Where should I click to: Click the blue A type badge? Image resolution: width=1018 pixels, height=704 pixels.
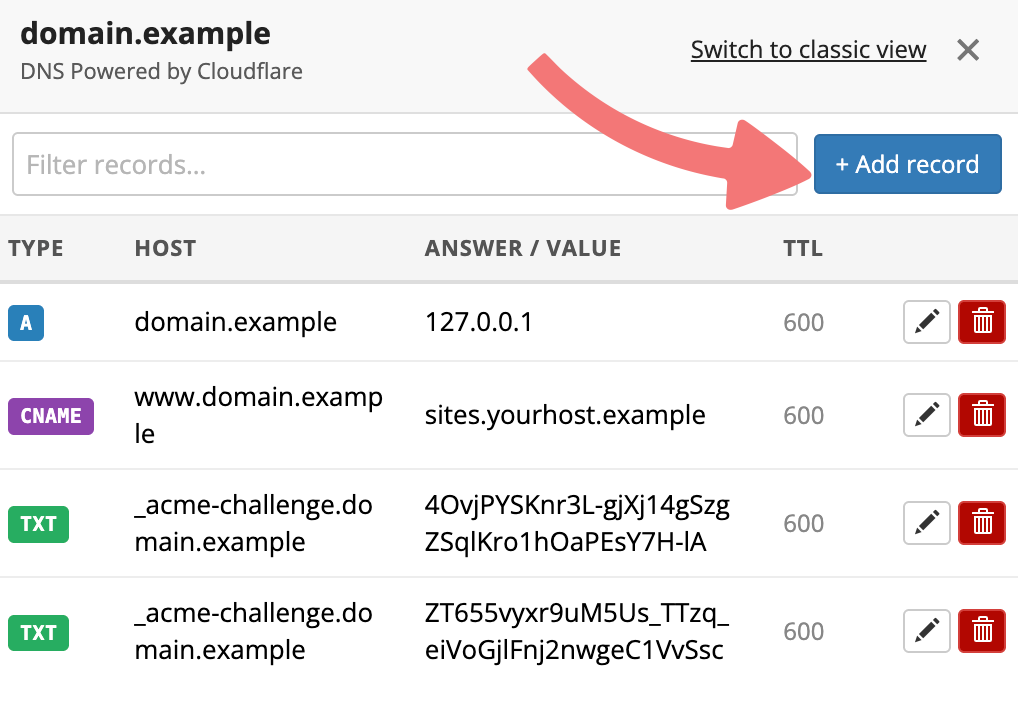pyautogui.click(x=26, y=323)
